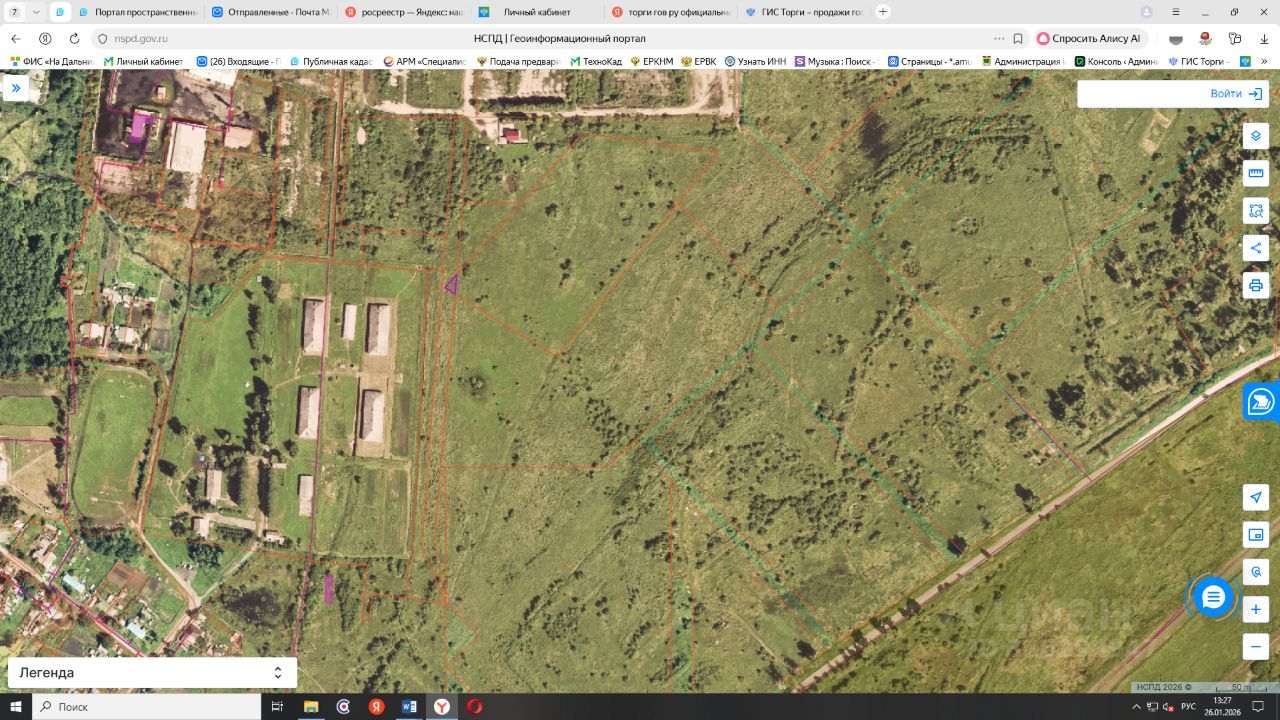The image size is (1280, 720).
Task: Select the Портал пространственных tab
Action: [138, 12]
